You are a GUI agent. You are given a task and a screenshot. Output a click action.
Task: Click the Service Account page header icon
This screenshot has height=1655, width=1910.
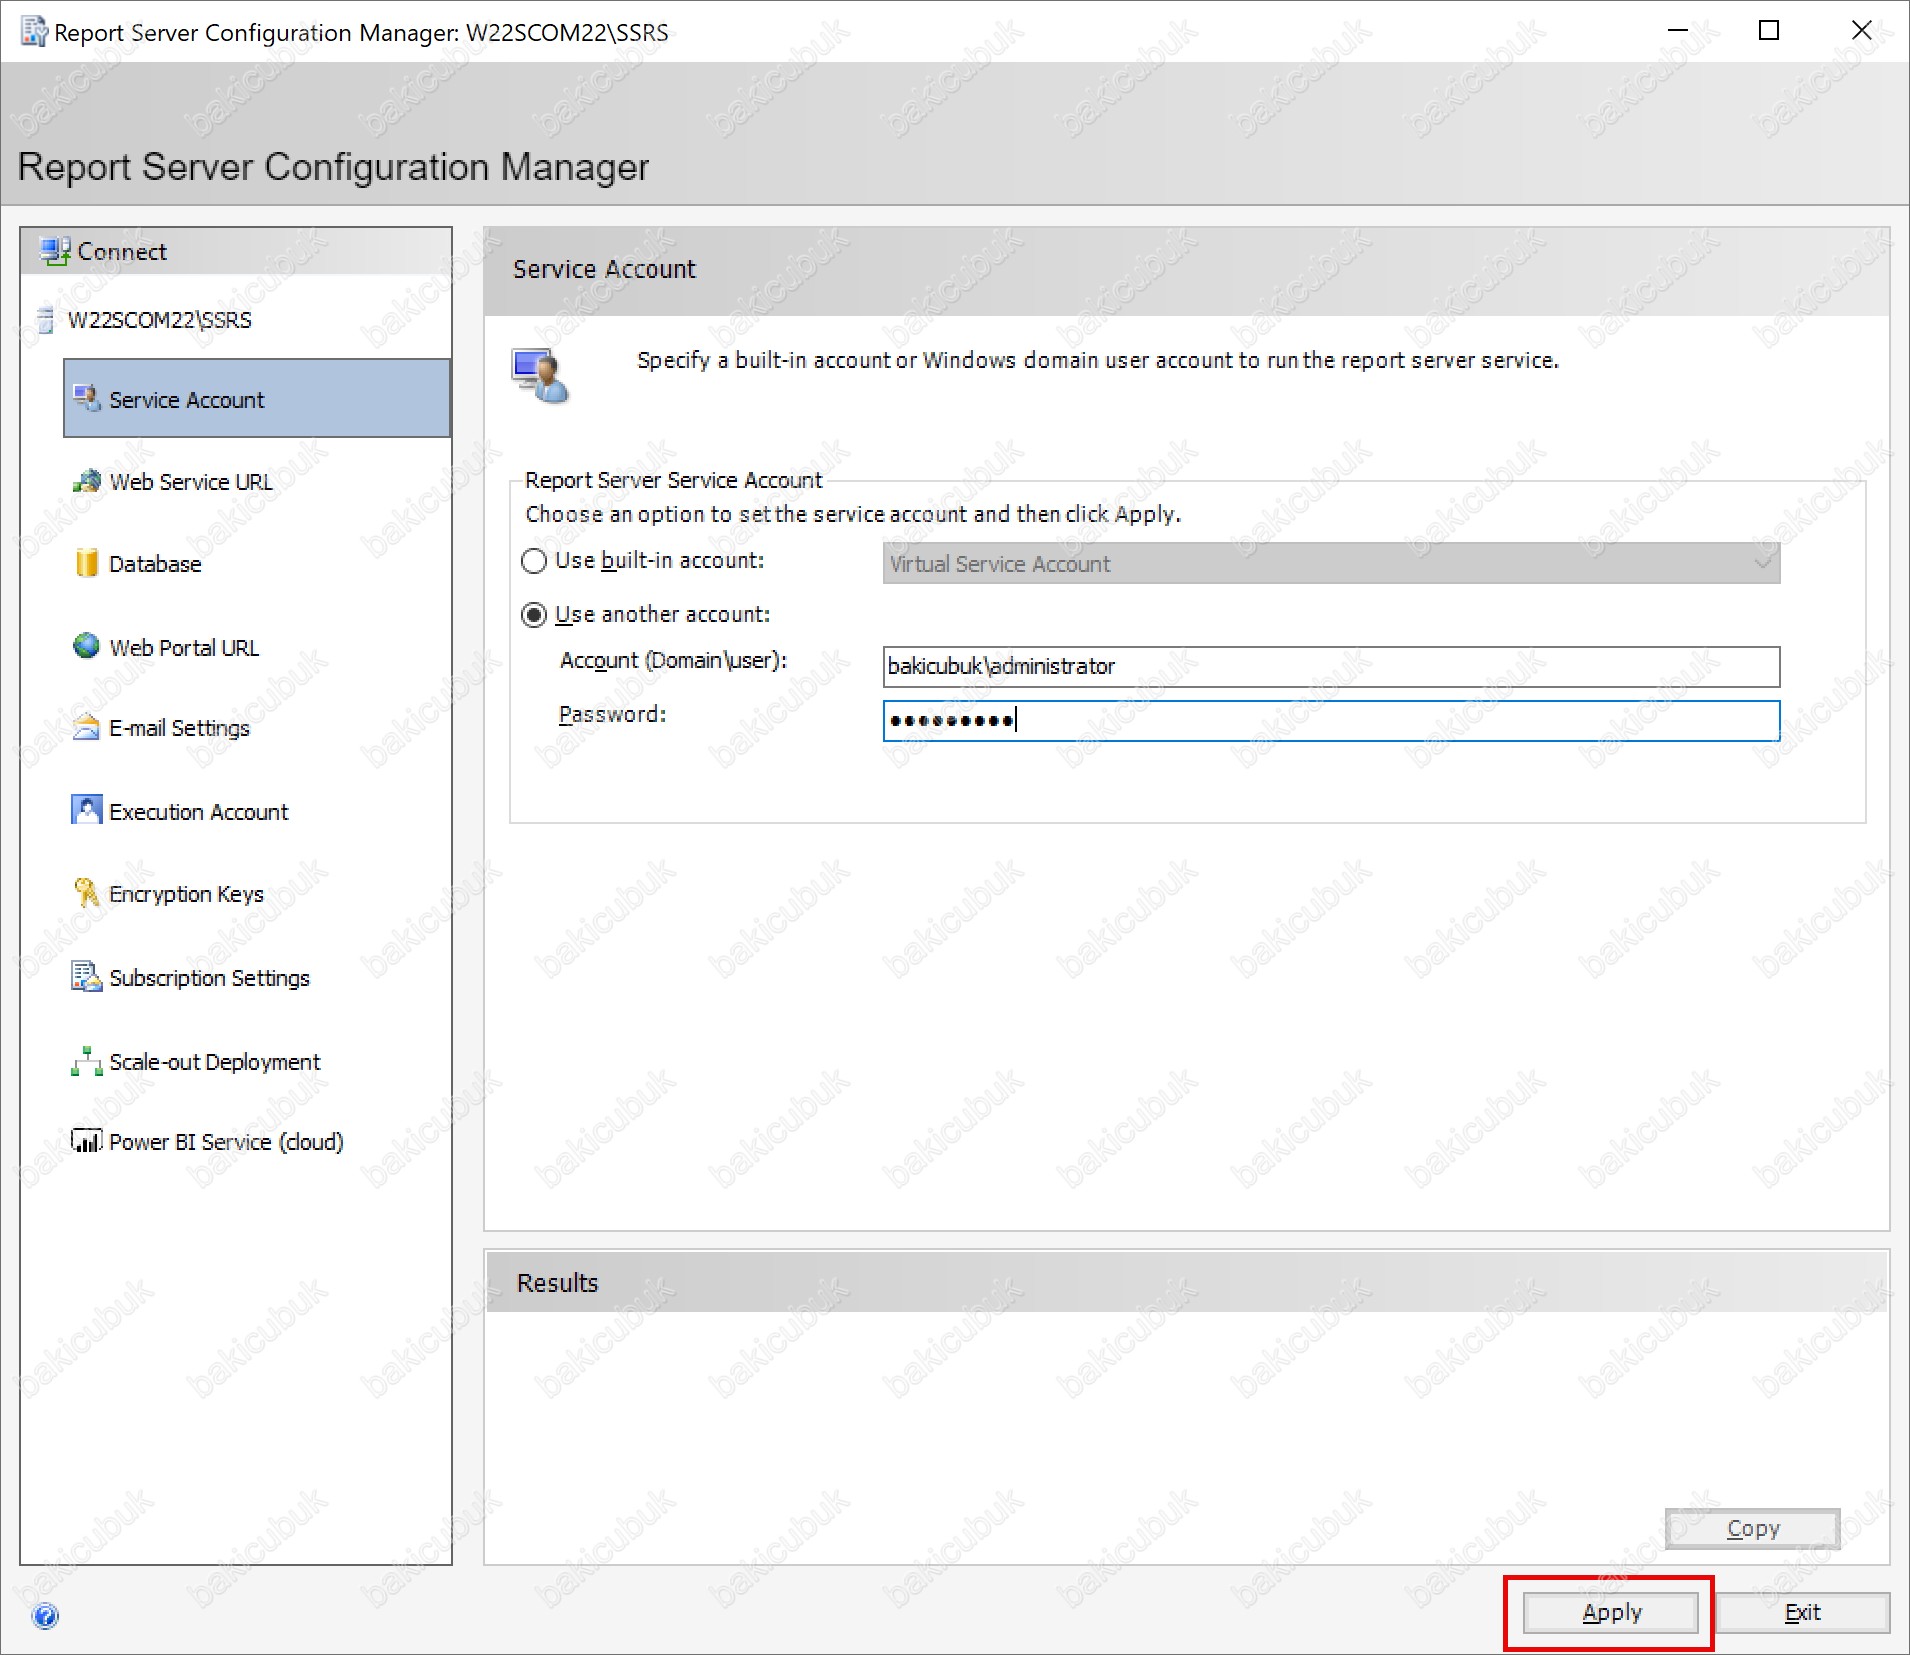click(540, 376)
